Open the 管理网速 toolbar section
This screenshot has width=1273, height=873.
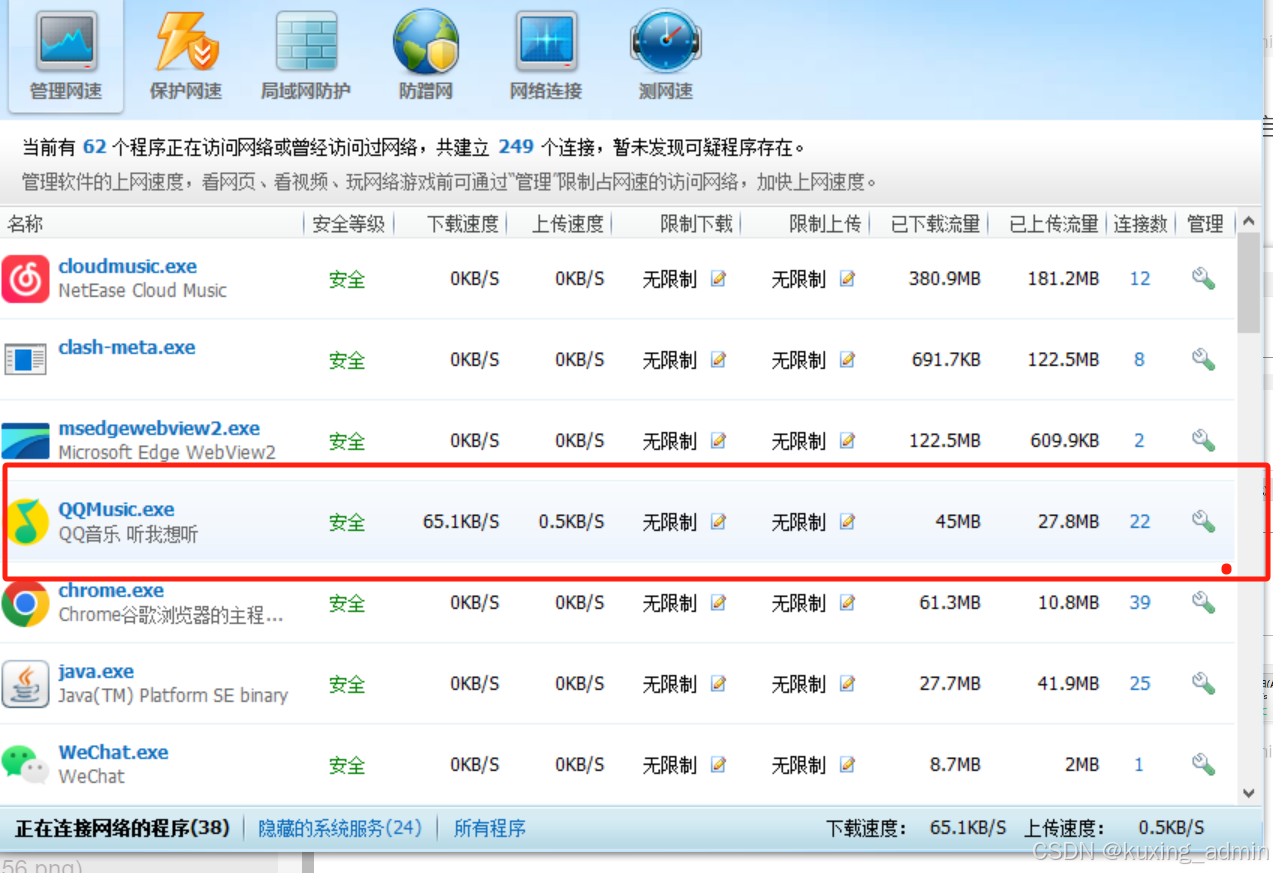click(66, 56)
